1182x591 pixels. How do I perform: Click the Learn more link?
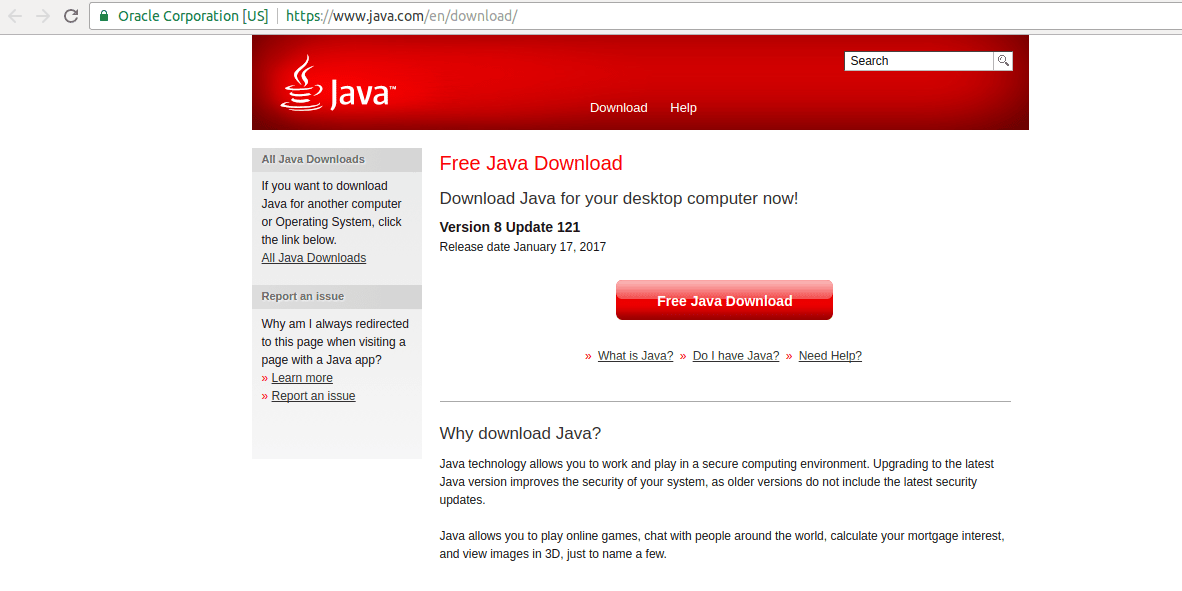(x=302, y=378)
